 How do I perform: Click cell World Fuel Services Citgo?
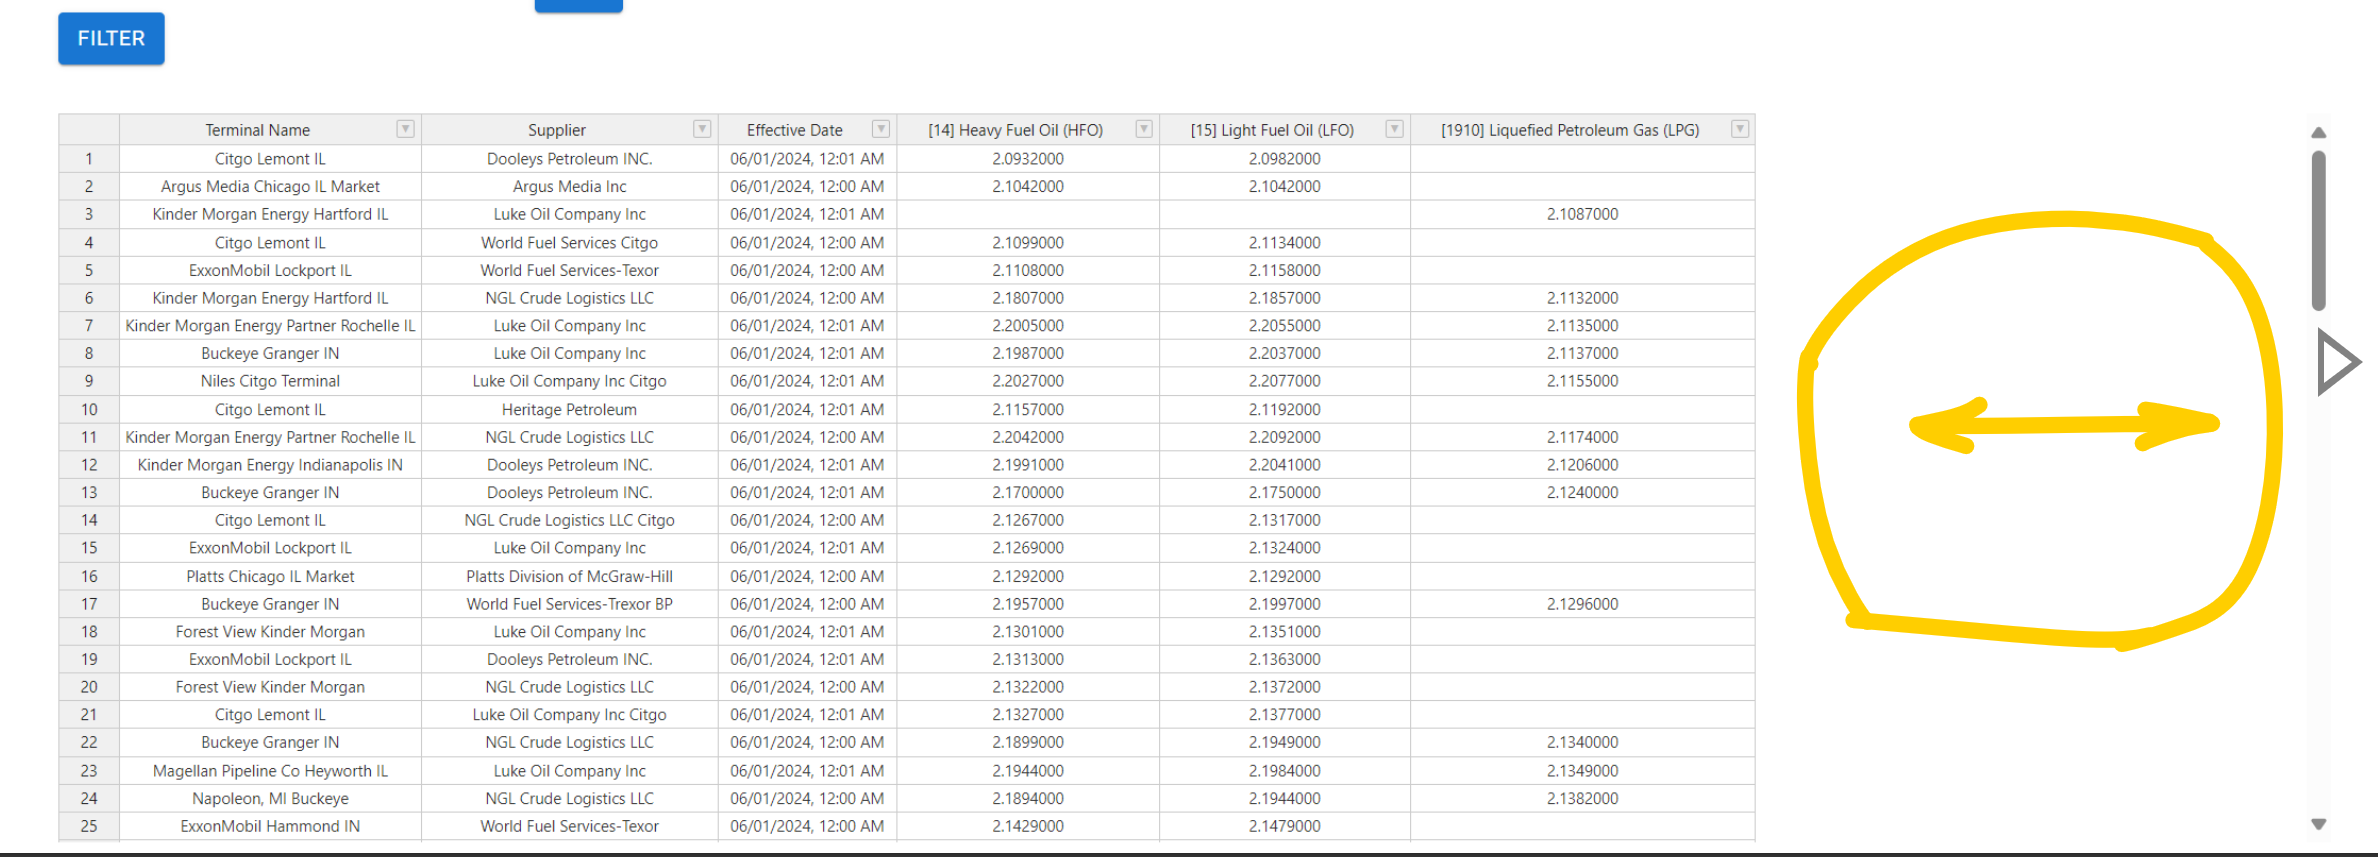click(x=569, y=242)
